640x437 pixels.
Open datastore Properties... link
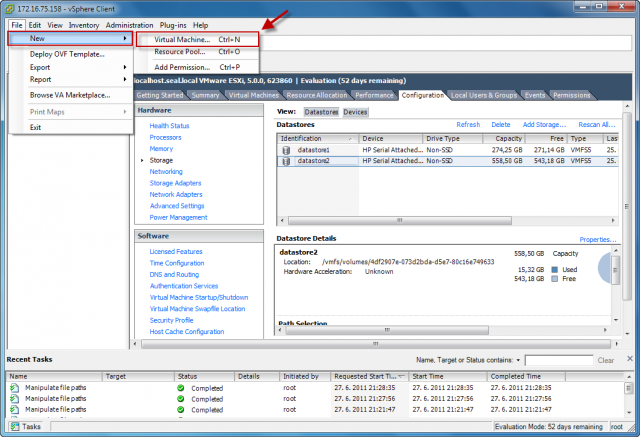[x=598, y=240]
